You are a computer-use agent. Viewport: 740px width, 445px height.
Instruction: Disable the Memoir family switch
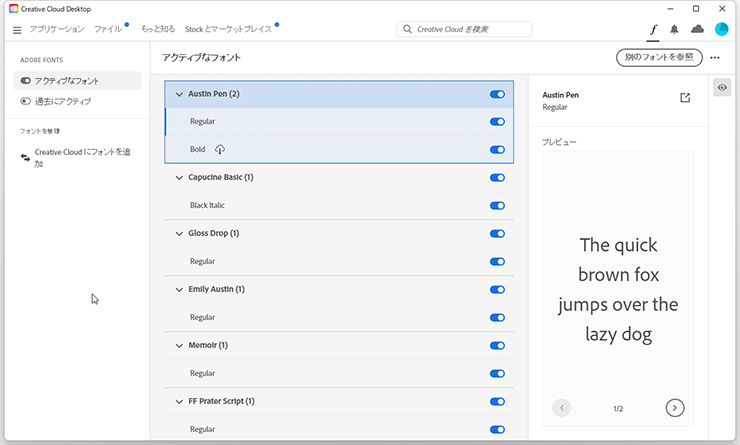497,345
